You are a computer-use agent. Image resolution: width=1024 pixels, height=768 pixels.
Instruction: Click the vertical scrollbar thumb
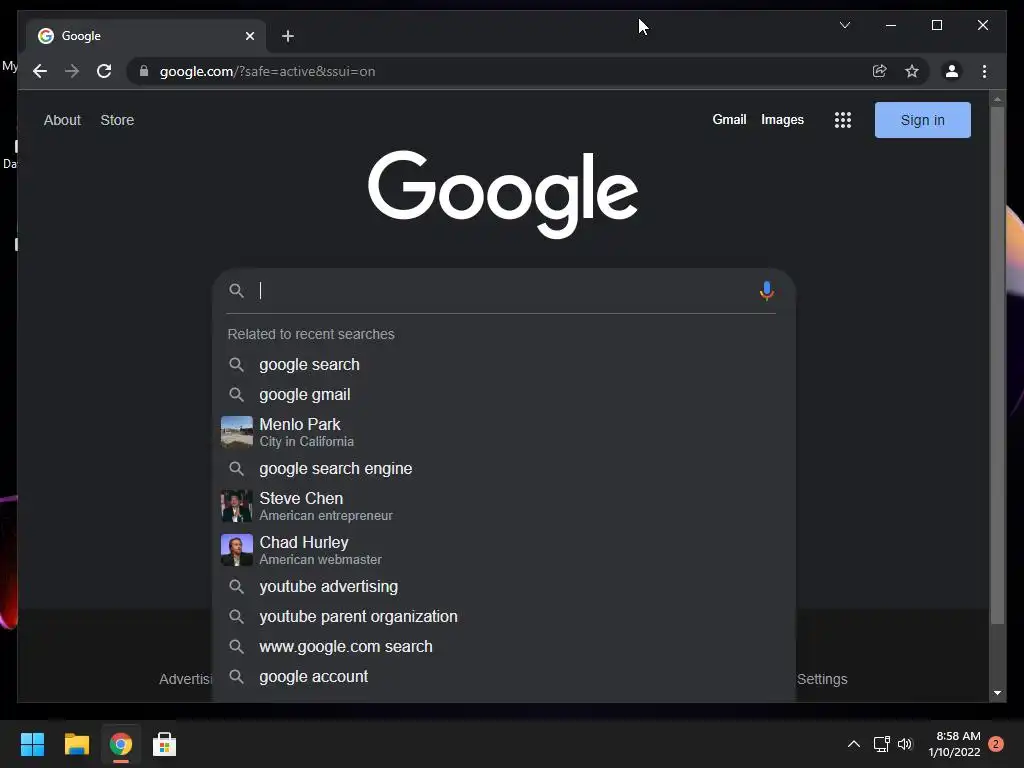997,366
